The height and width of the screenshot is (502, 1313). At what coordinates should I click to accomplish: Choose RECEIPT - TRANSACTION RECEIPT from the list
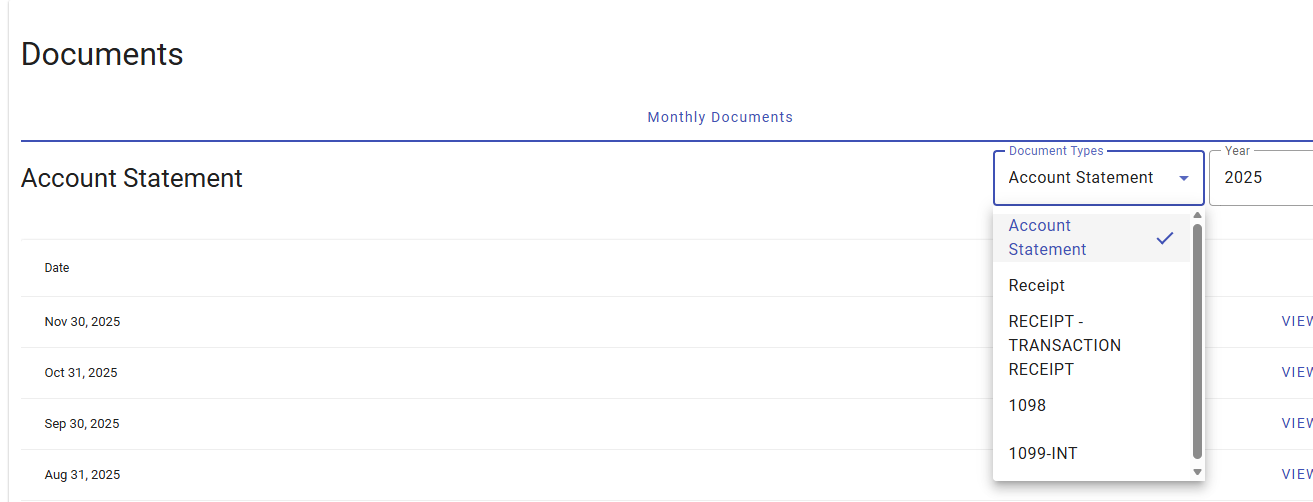click(1064, 345)
